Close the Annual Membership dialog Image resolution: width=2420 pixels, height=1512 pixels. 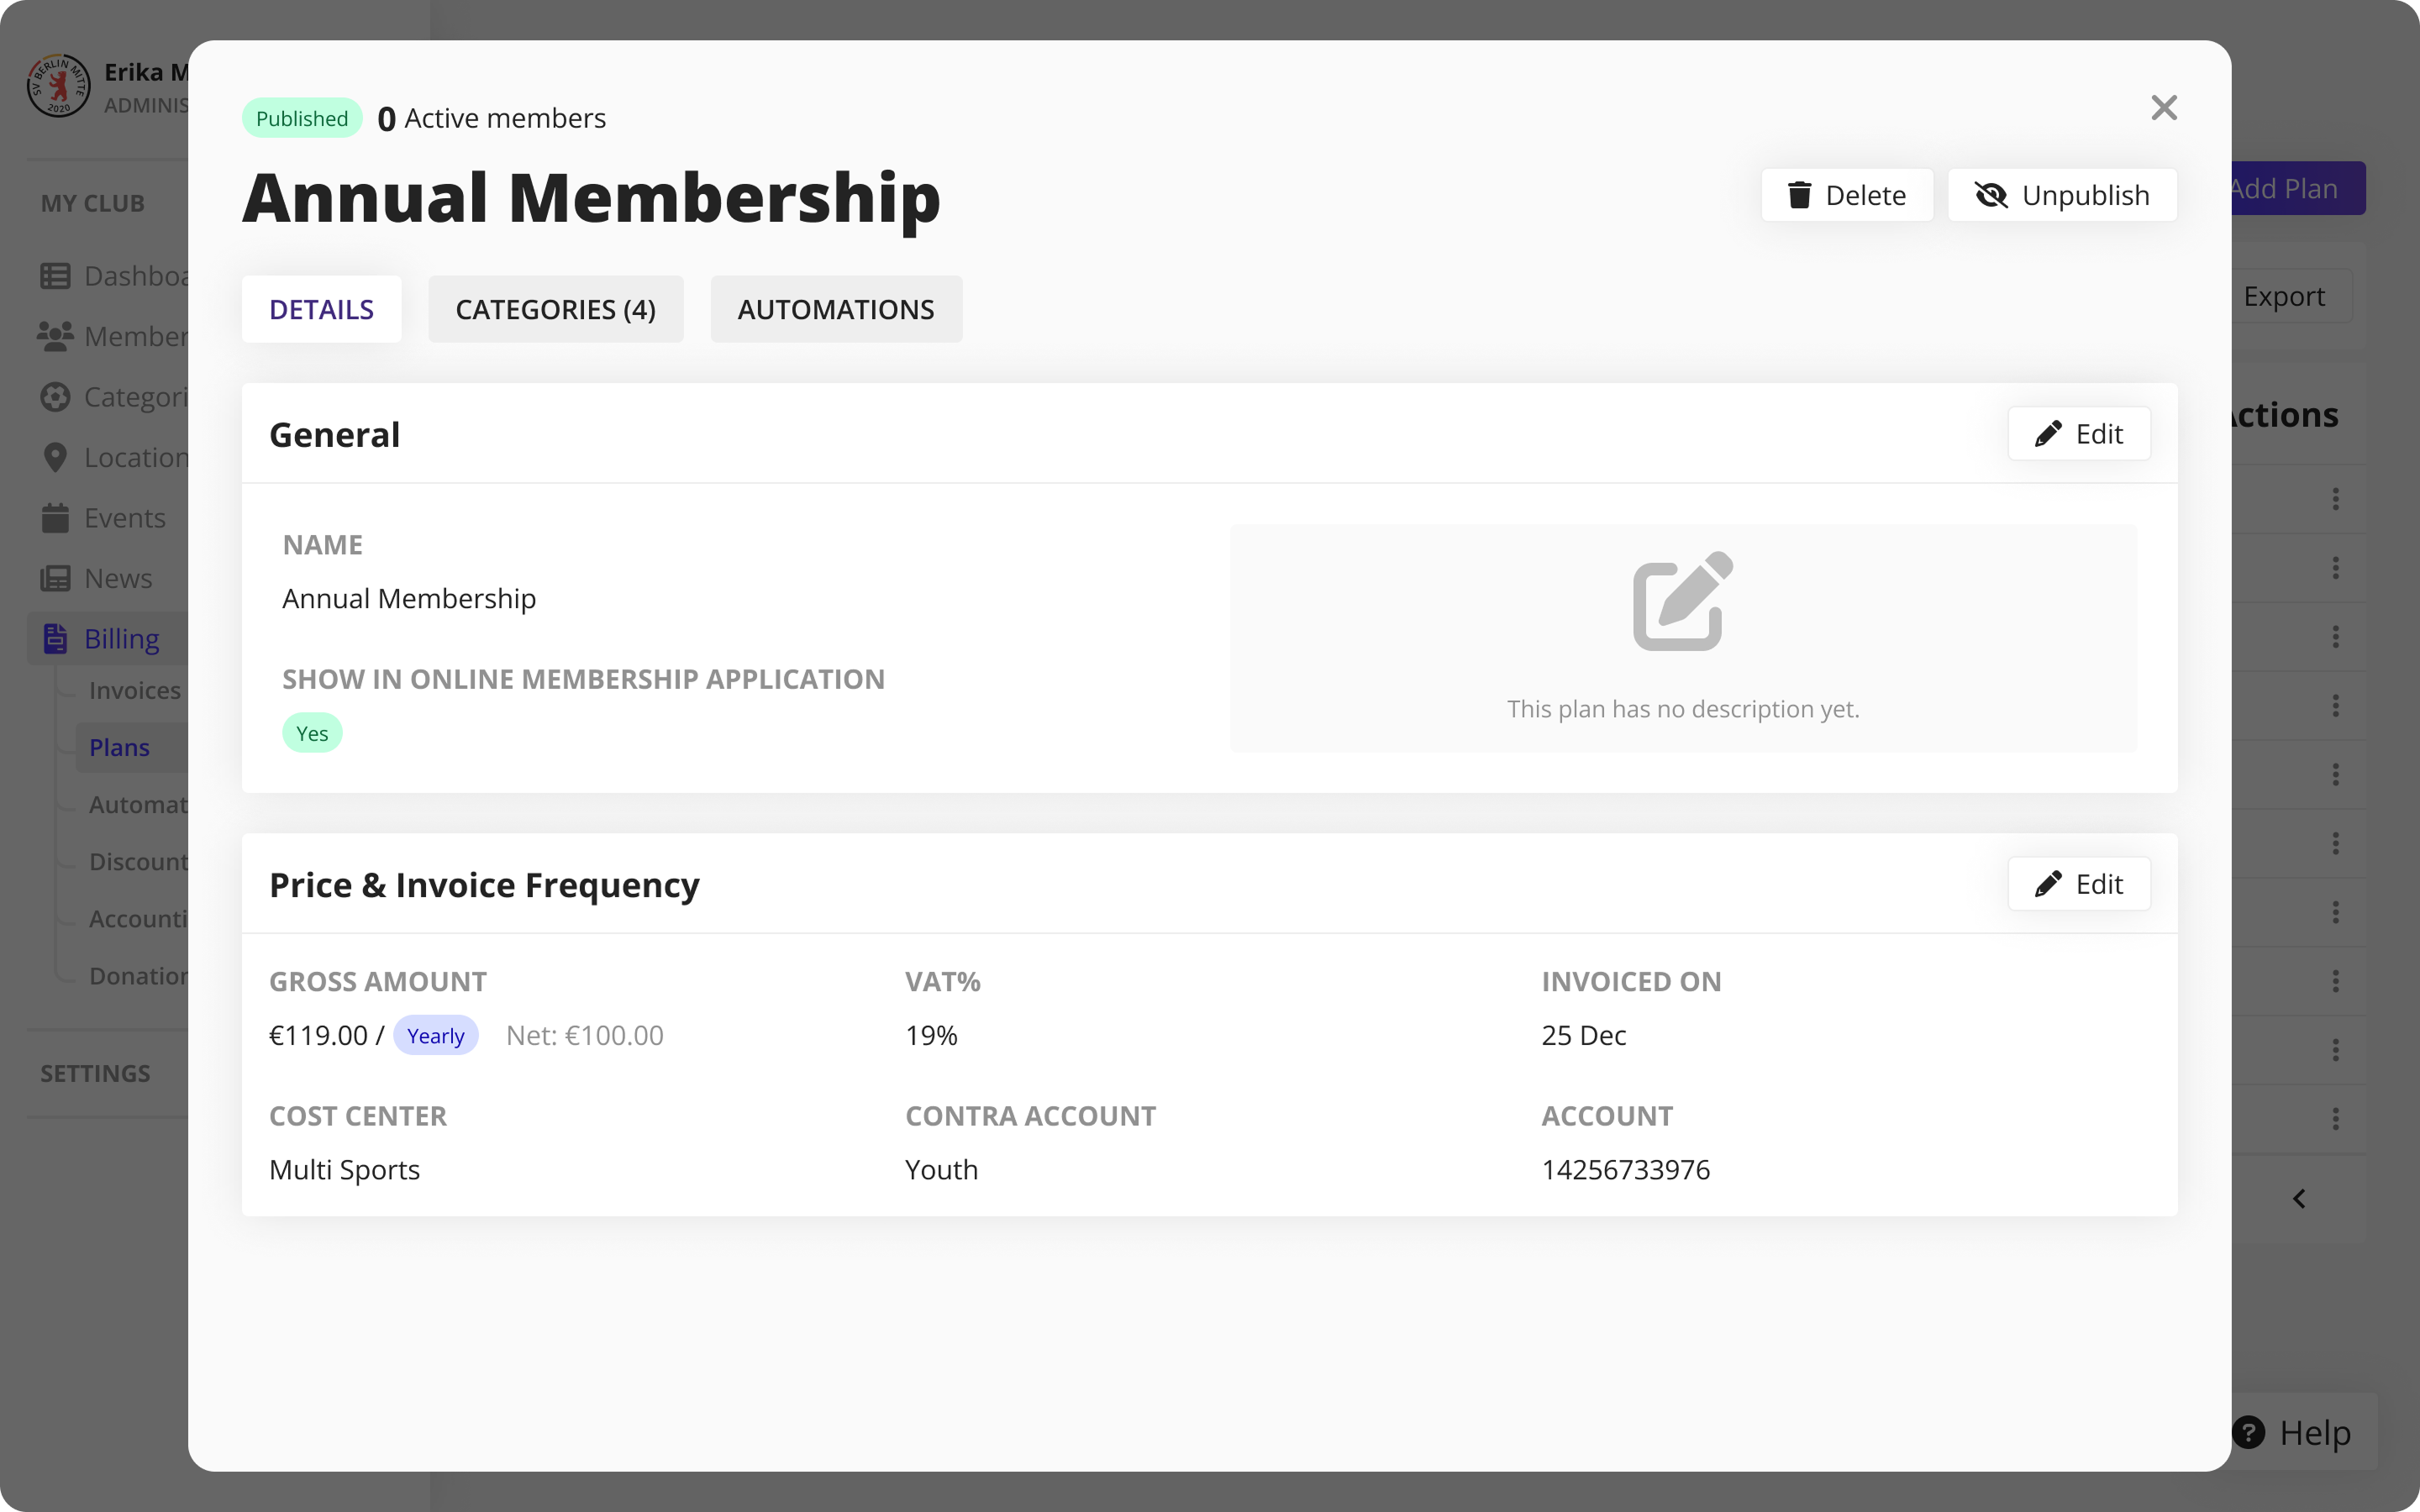(2164, 108)
